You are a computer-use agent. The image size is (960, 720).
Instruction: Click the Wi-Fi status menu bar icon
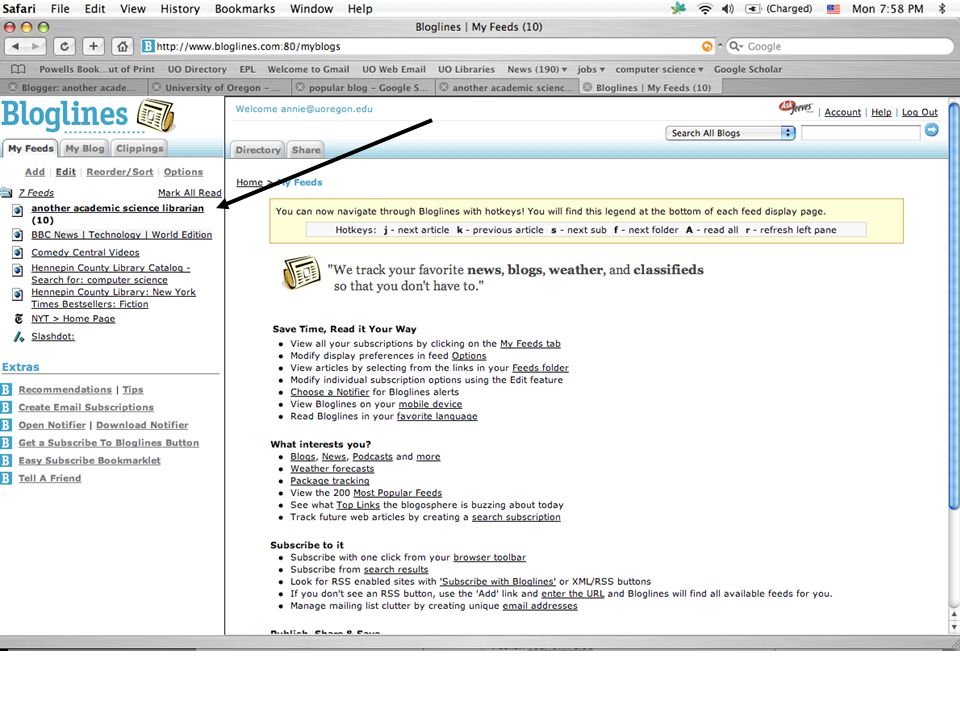[705, 9]
